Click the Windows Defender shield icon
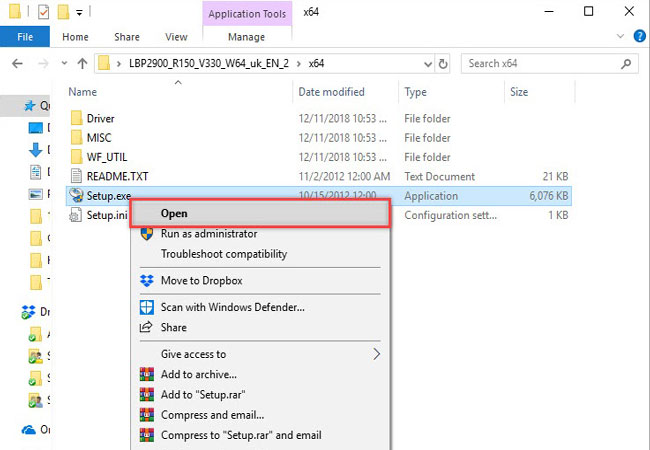Screen dimensions: 650x450 pos(147,307)
